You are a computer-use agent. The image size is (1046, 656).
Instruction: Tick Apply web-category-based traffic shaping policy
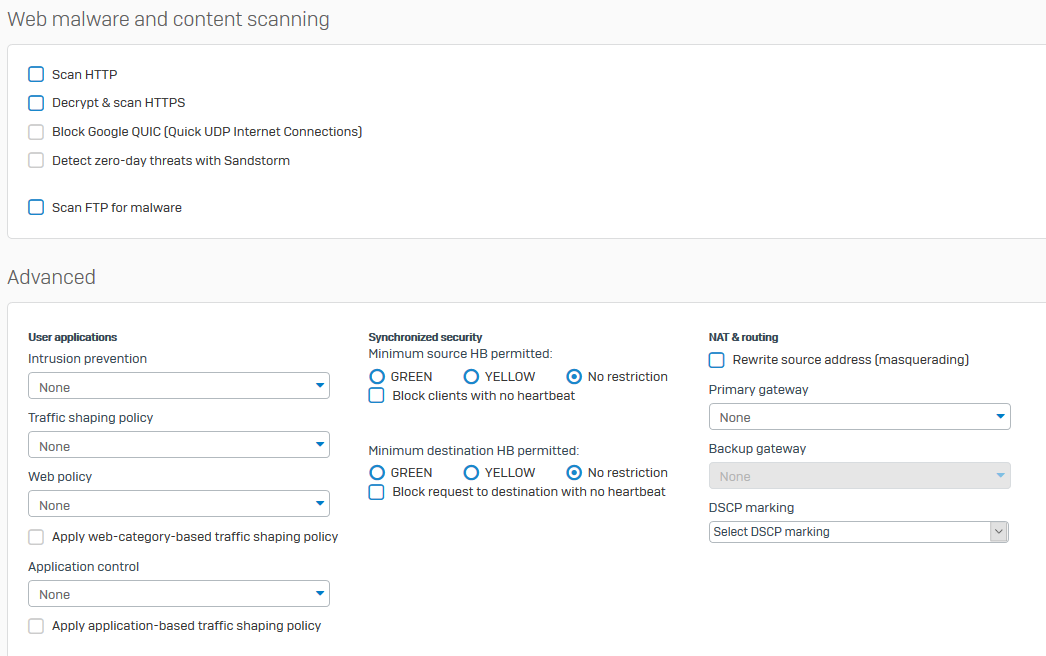point(36,537)
